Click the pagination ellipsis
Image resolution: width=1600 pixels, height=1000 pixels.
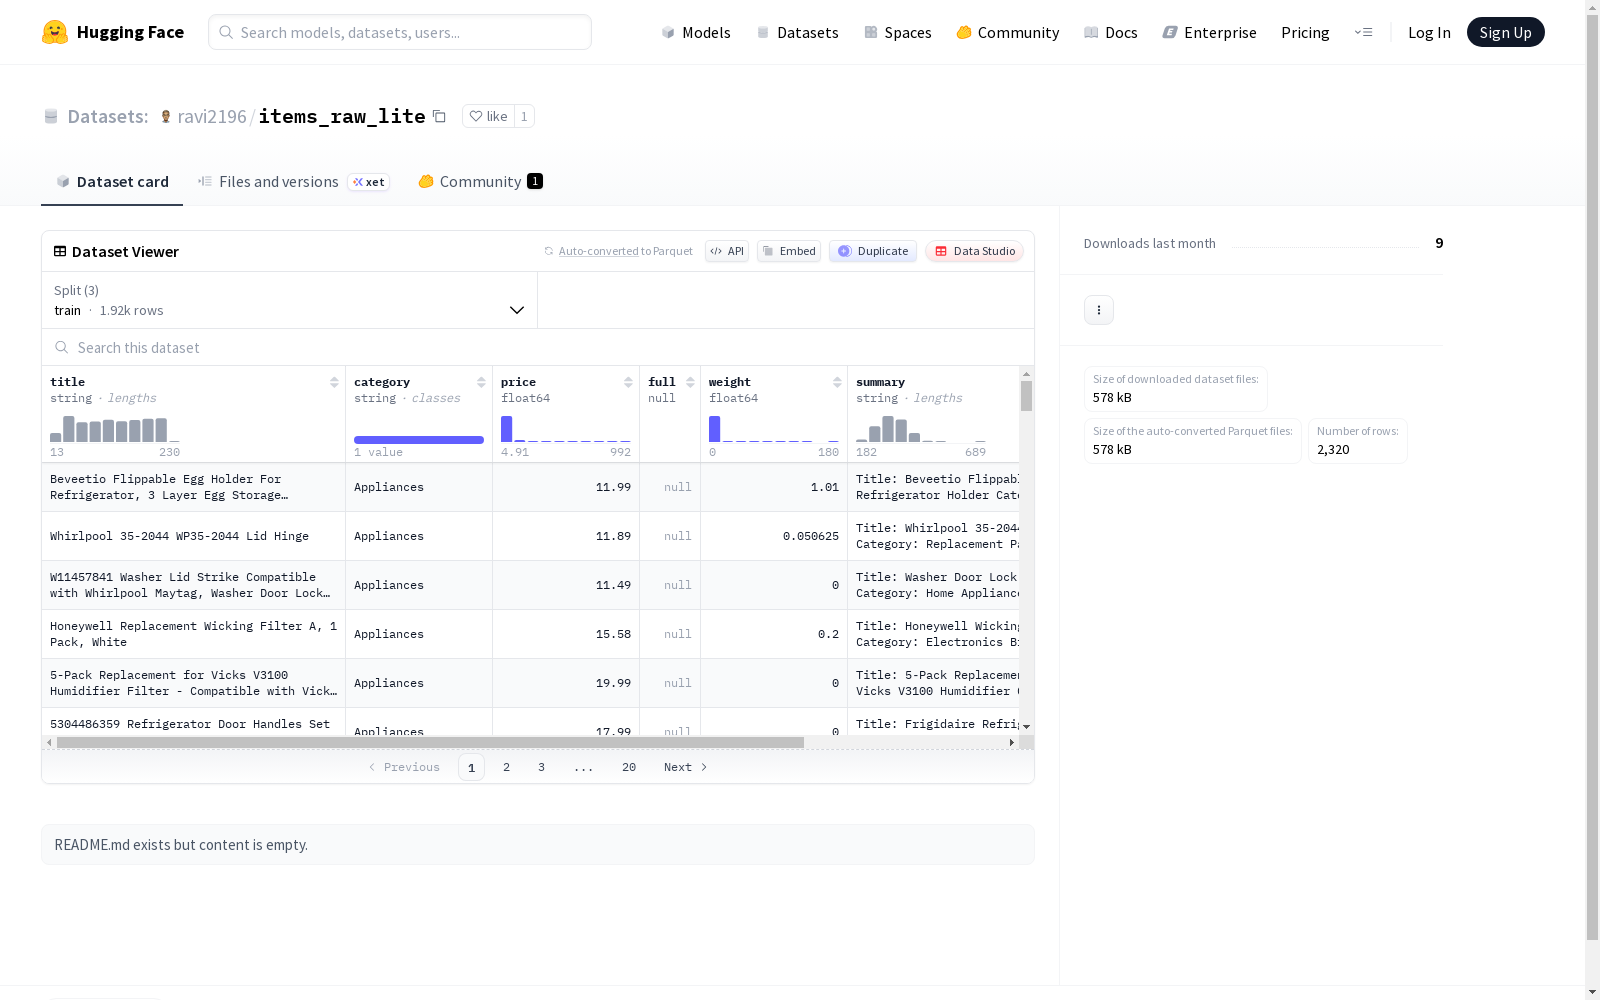pos(584,767)
